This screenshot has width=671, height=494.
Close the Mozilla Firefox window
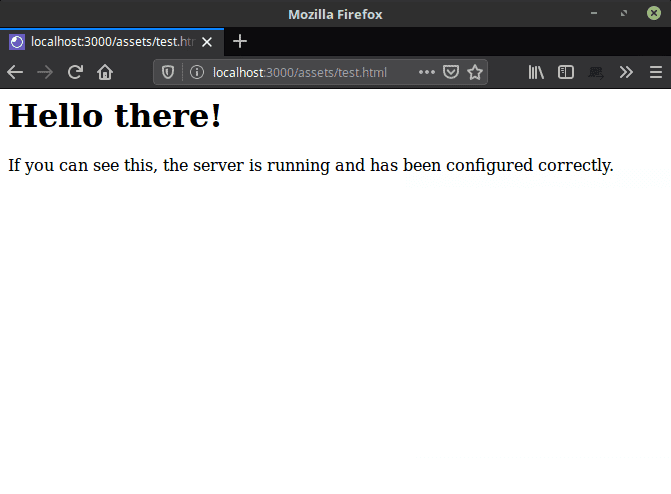click(654, 14)
